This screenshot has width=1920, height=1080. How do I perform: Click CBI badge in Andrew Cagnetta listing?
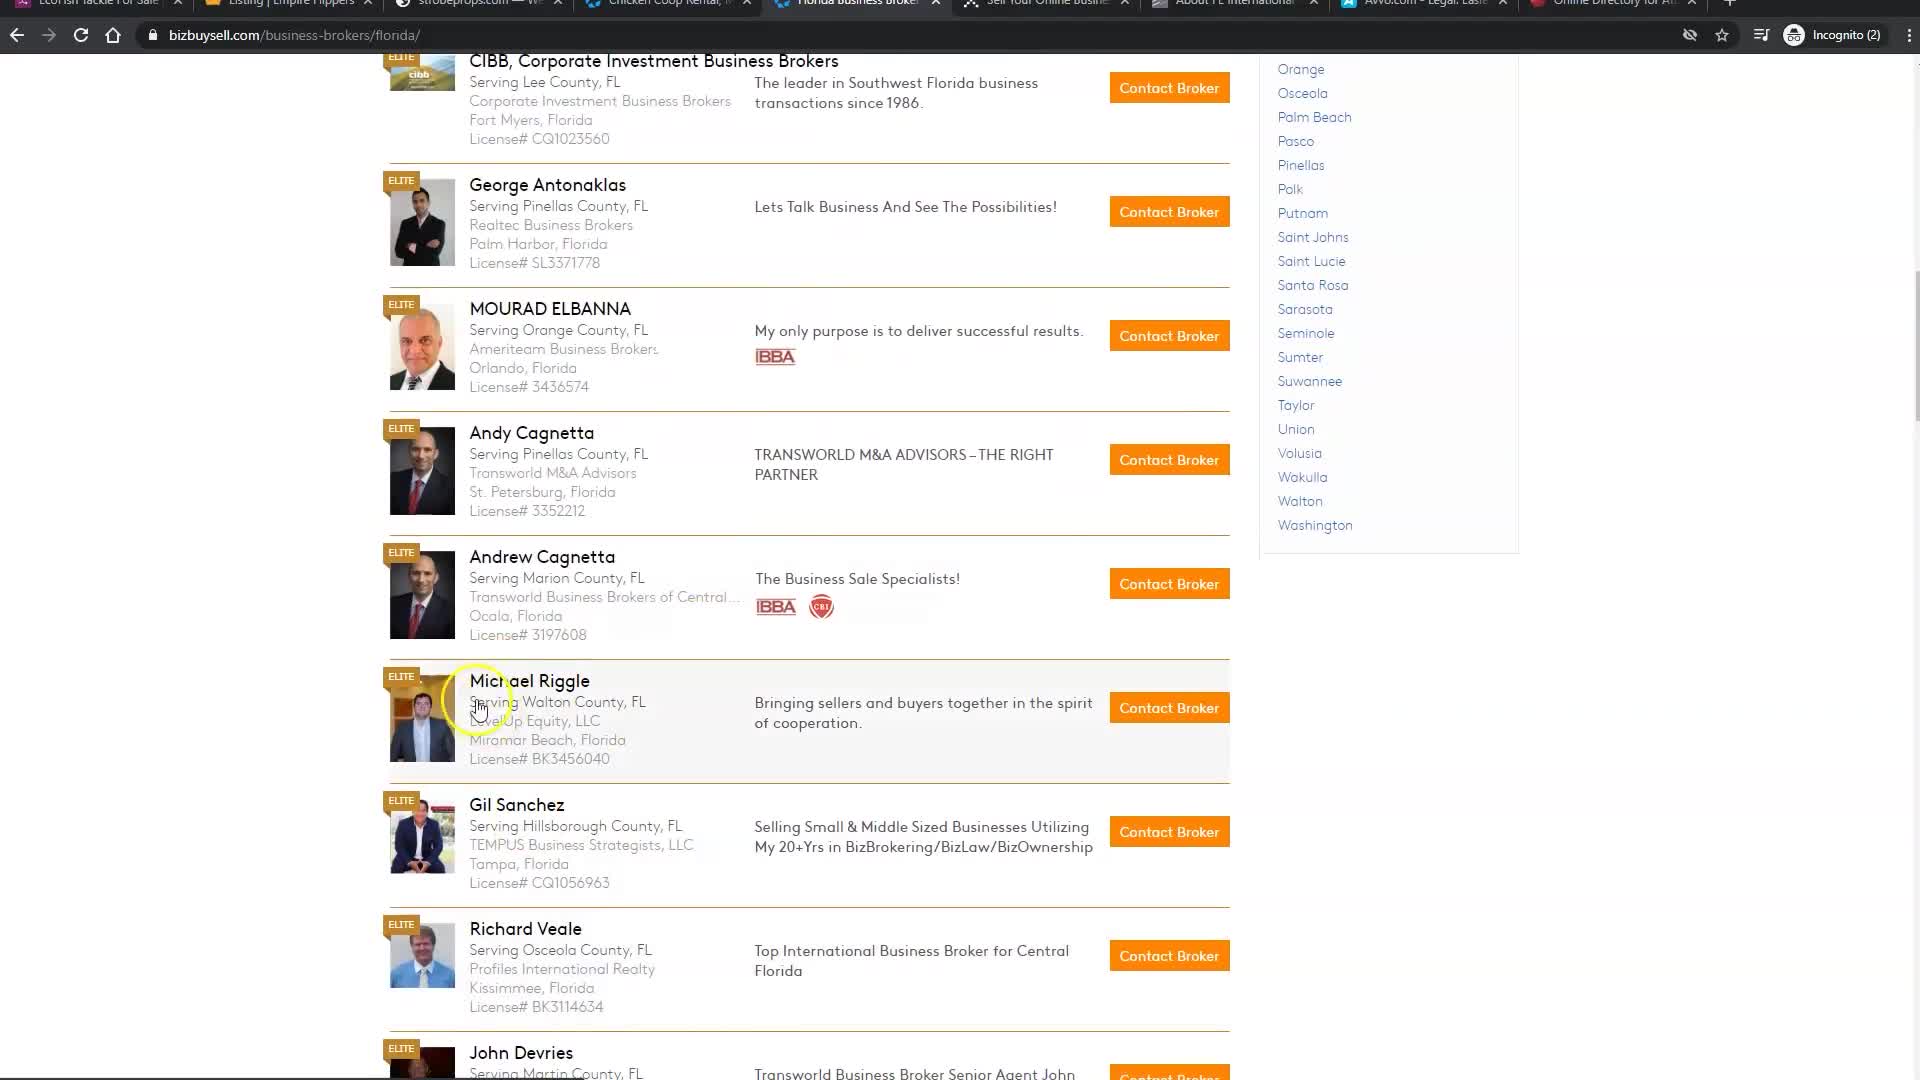click(x=821, y=607)
